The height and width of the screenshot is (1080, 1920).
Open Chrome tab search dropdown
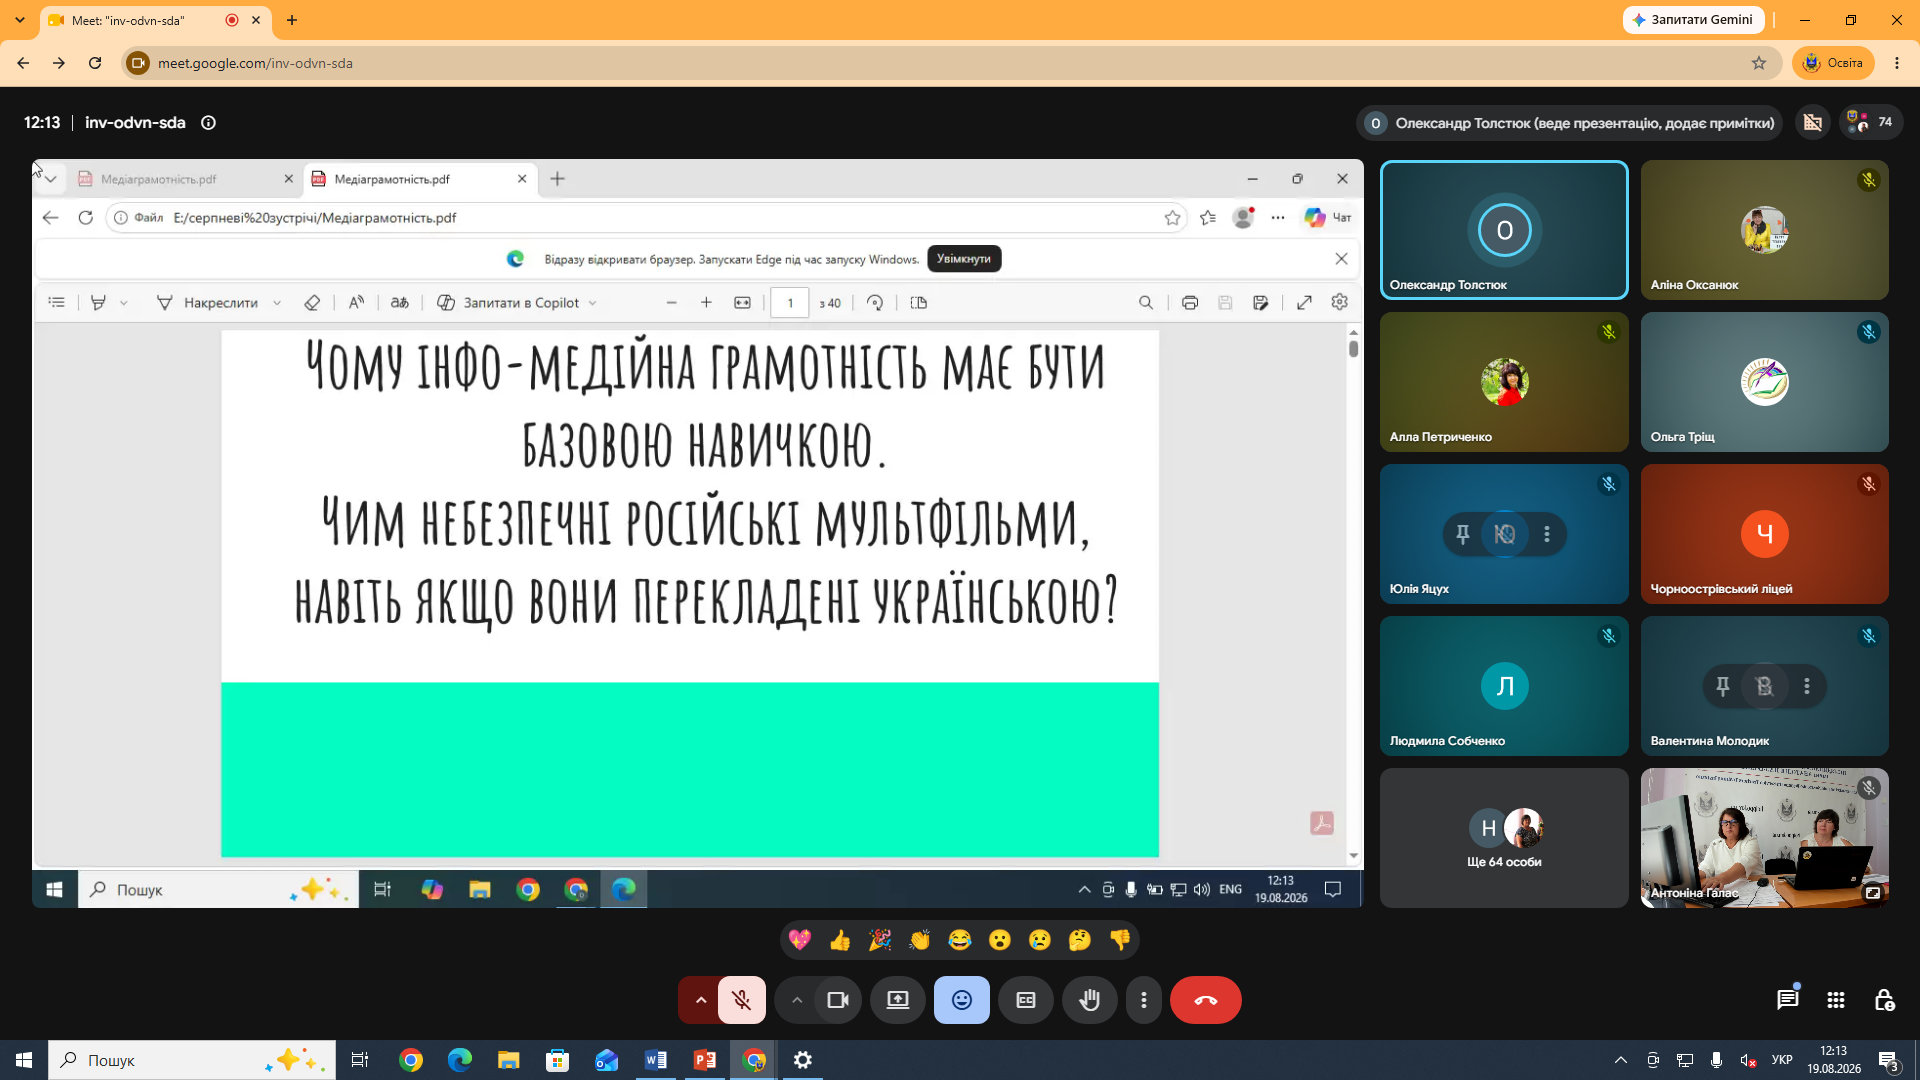click(x=20, y=20)
